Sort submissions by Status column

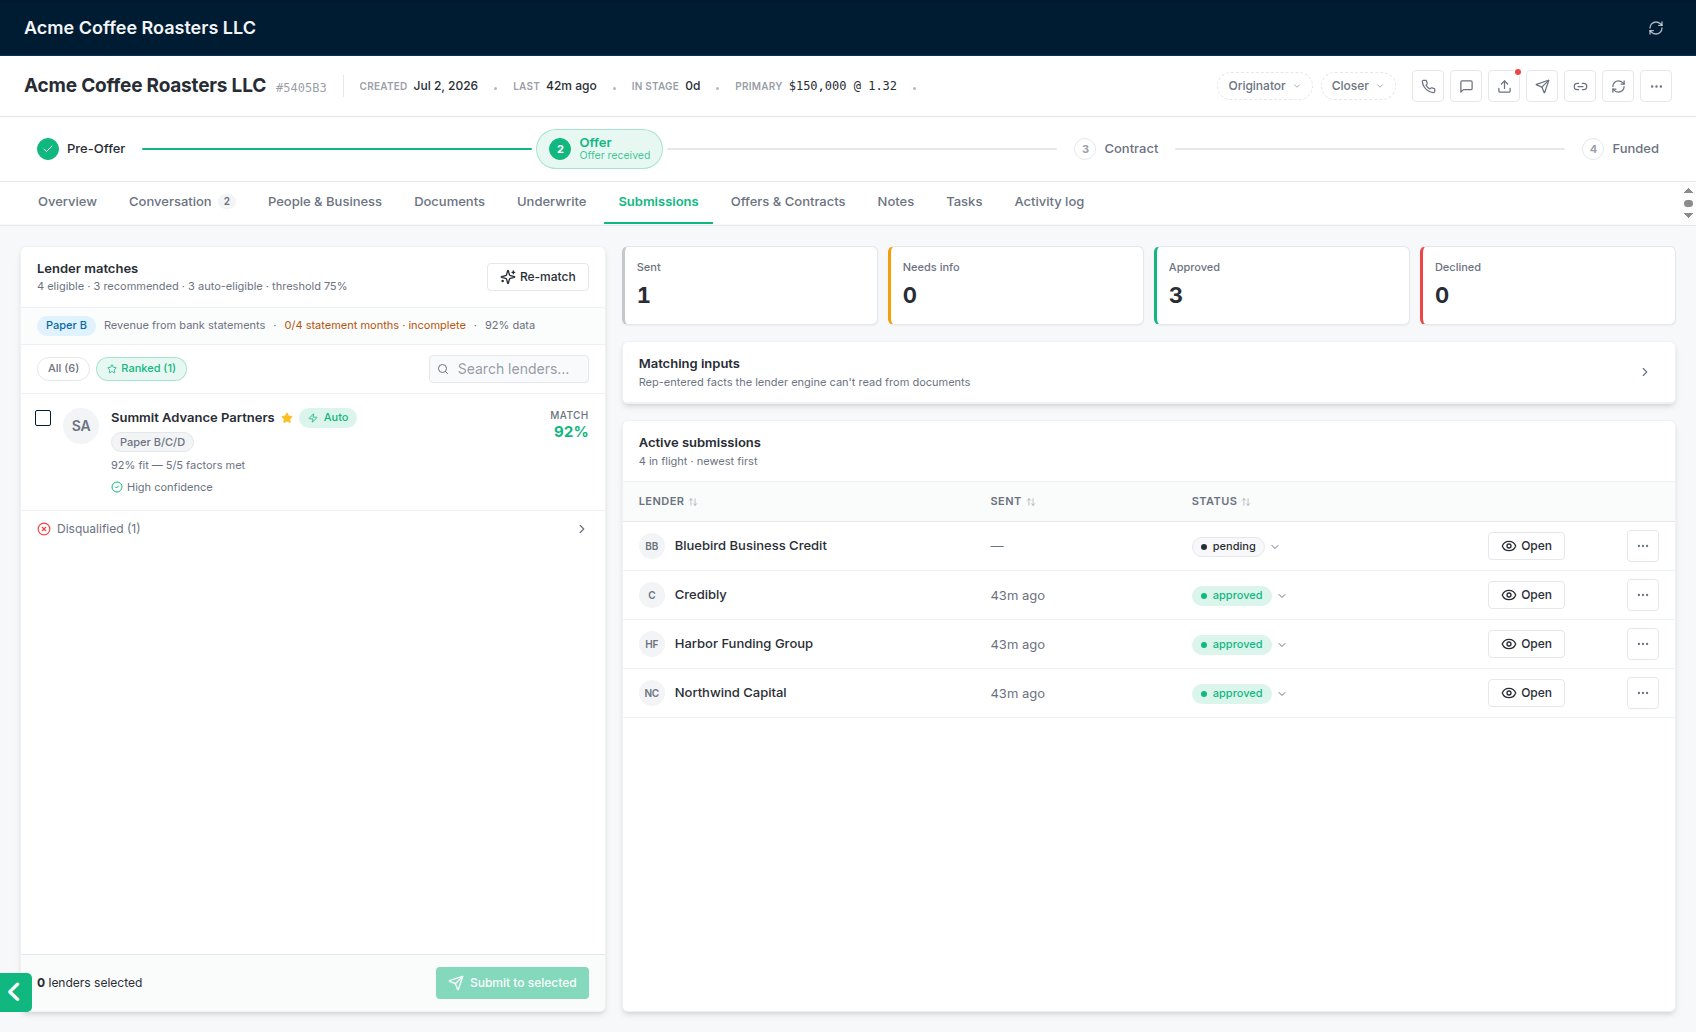[1220, 501]
